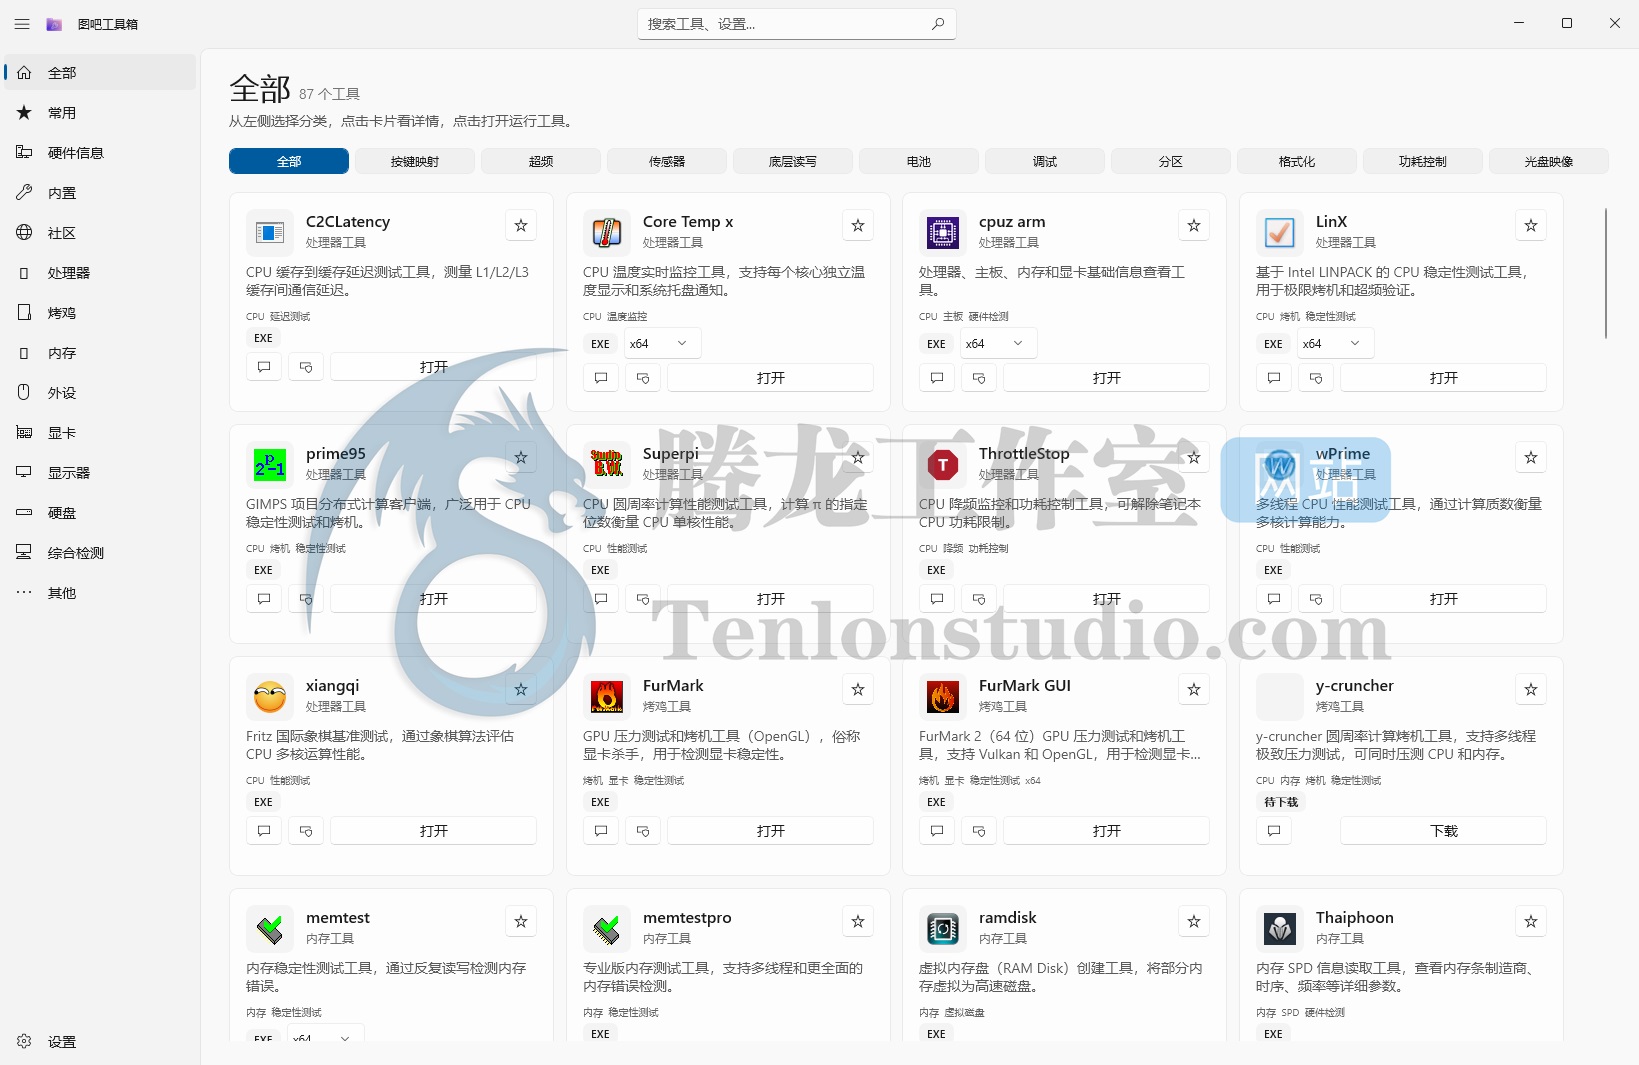
Task: Click the shield icon on wPrime card
Action: pos(1316,599)
